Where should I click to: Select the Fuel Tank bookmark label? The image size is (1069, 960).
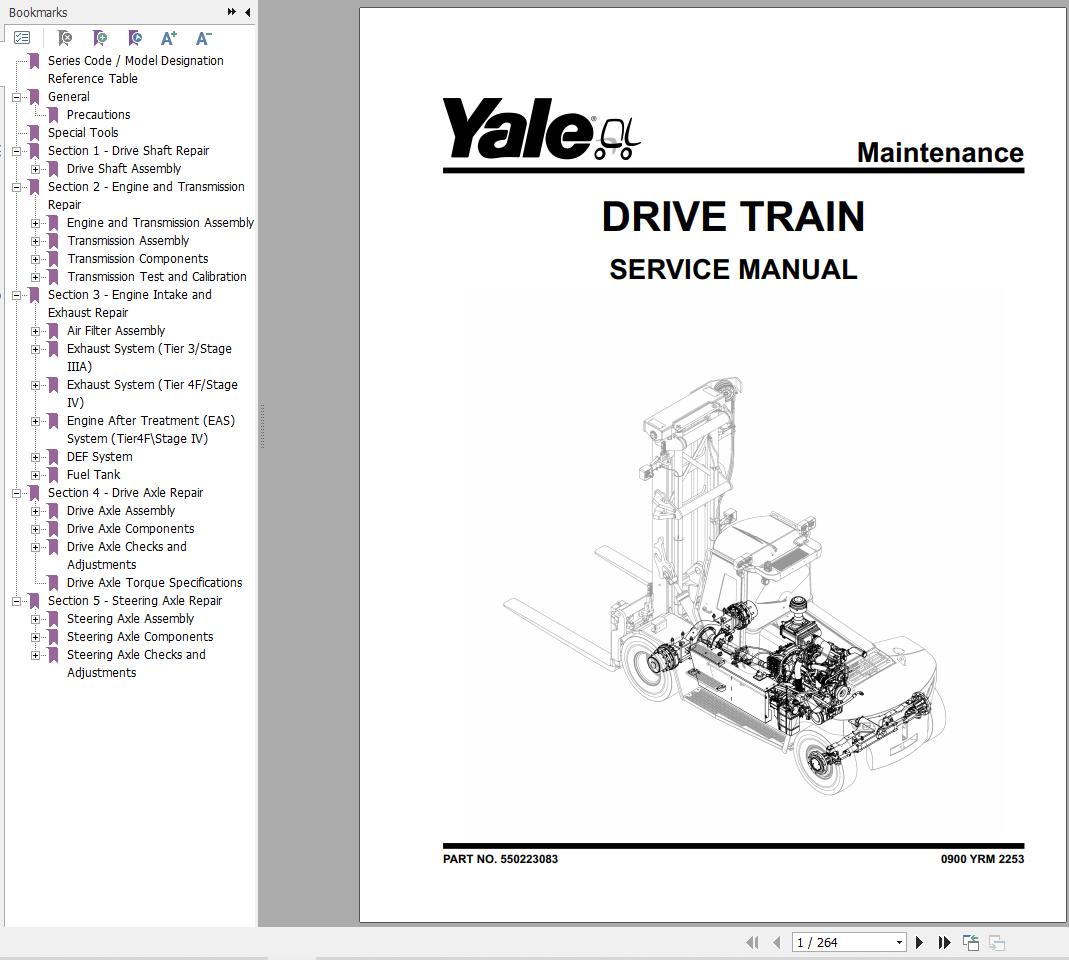(93, 475)
